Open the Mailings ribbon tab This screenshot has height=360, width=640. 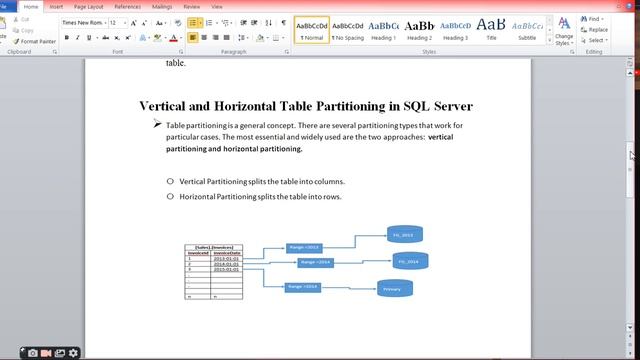162,7
